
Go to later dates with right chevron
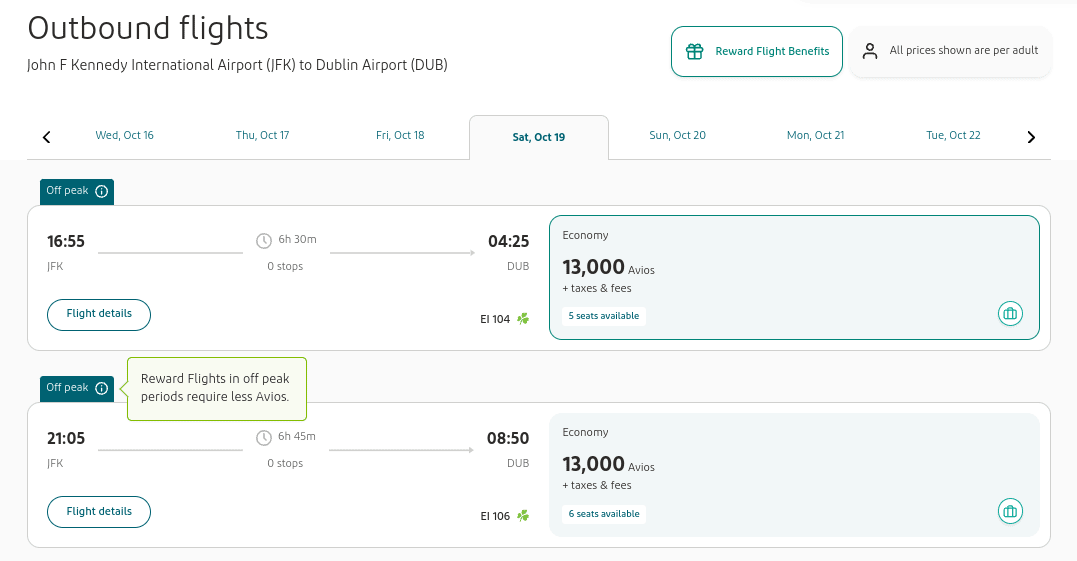tap(1031, 137)
